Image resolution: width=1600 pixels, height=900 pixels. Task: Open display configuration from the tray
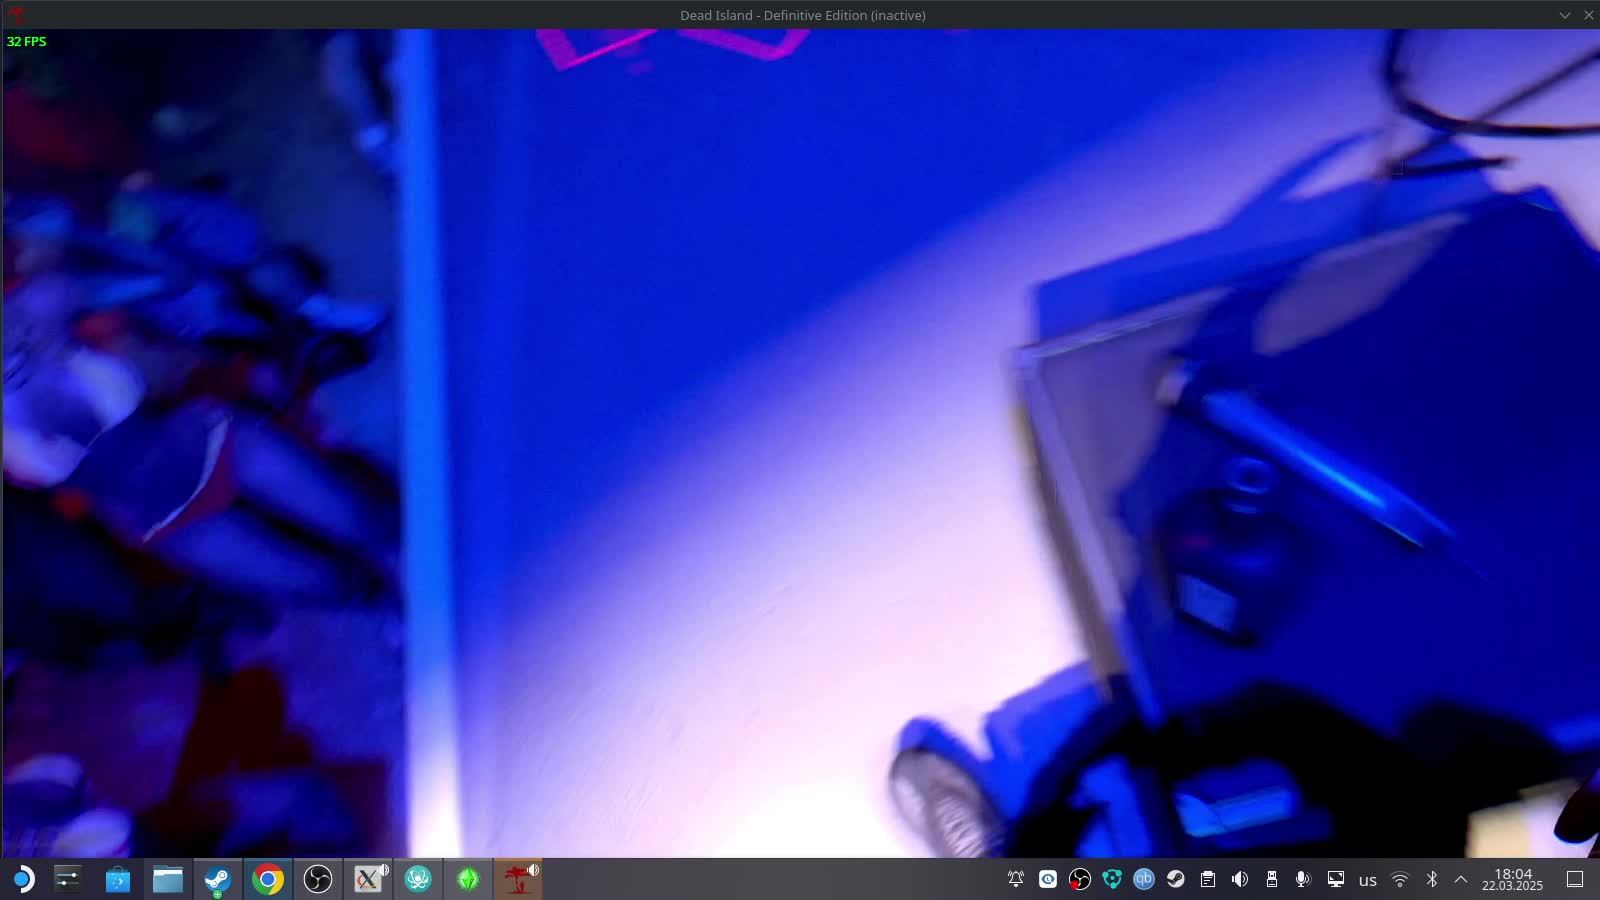[x=1336, y=880]
